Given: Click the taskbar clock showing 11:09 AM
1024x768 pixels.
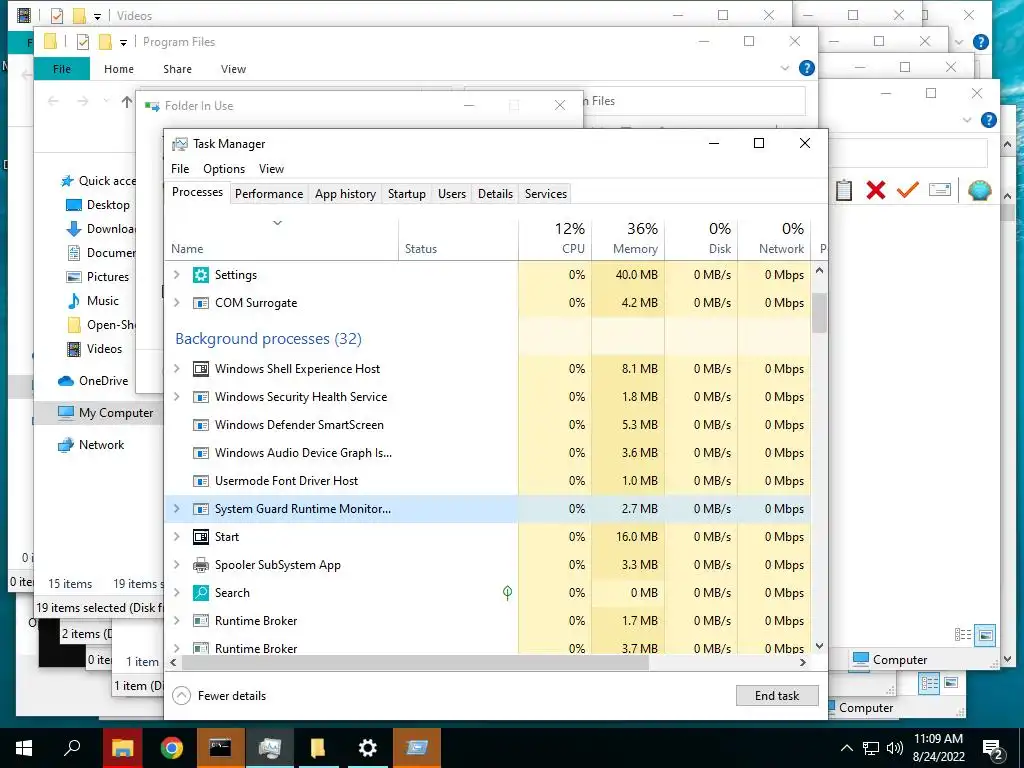Looking at the screenshot, I should point(938,748).
